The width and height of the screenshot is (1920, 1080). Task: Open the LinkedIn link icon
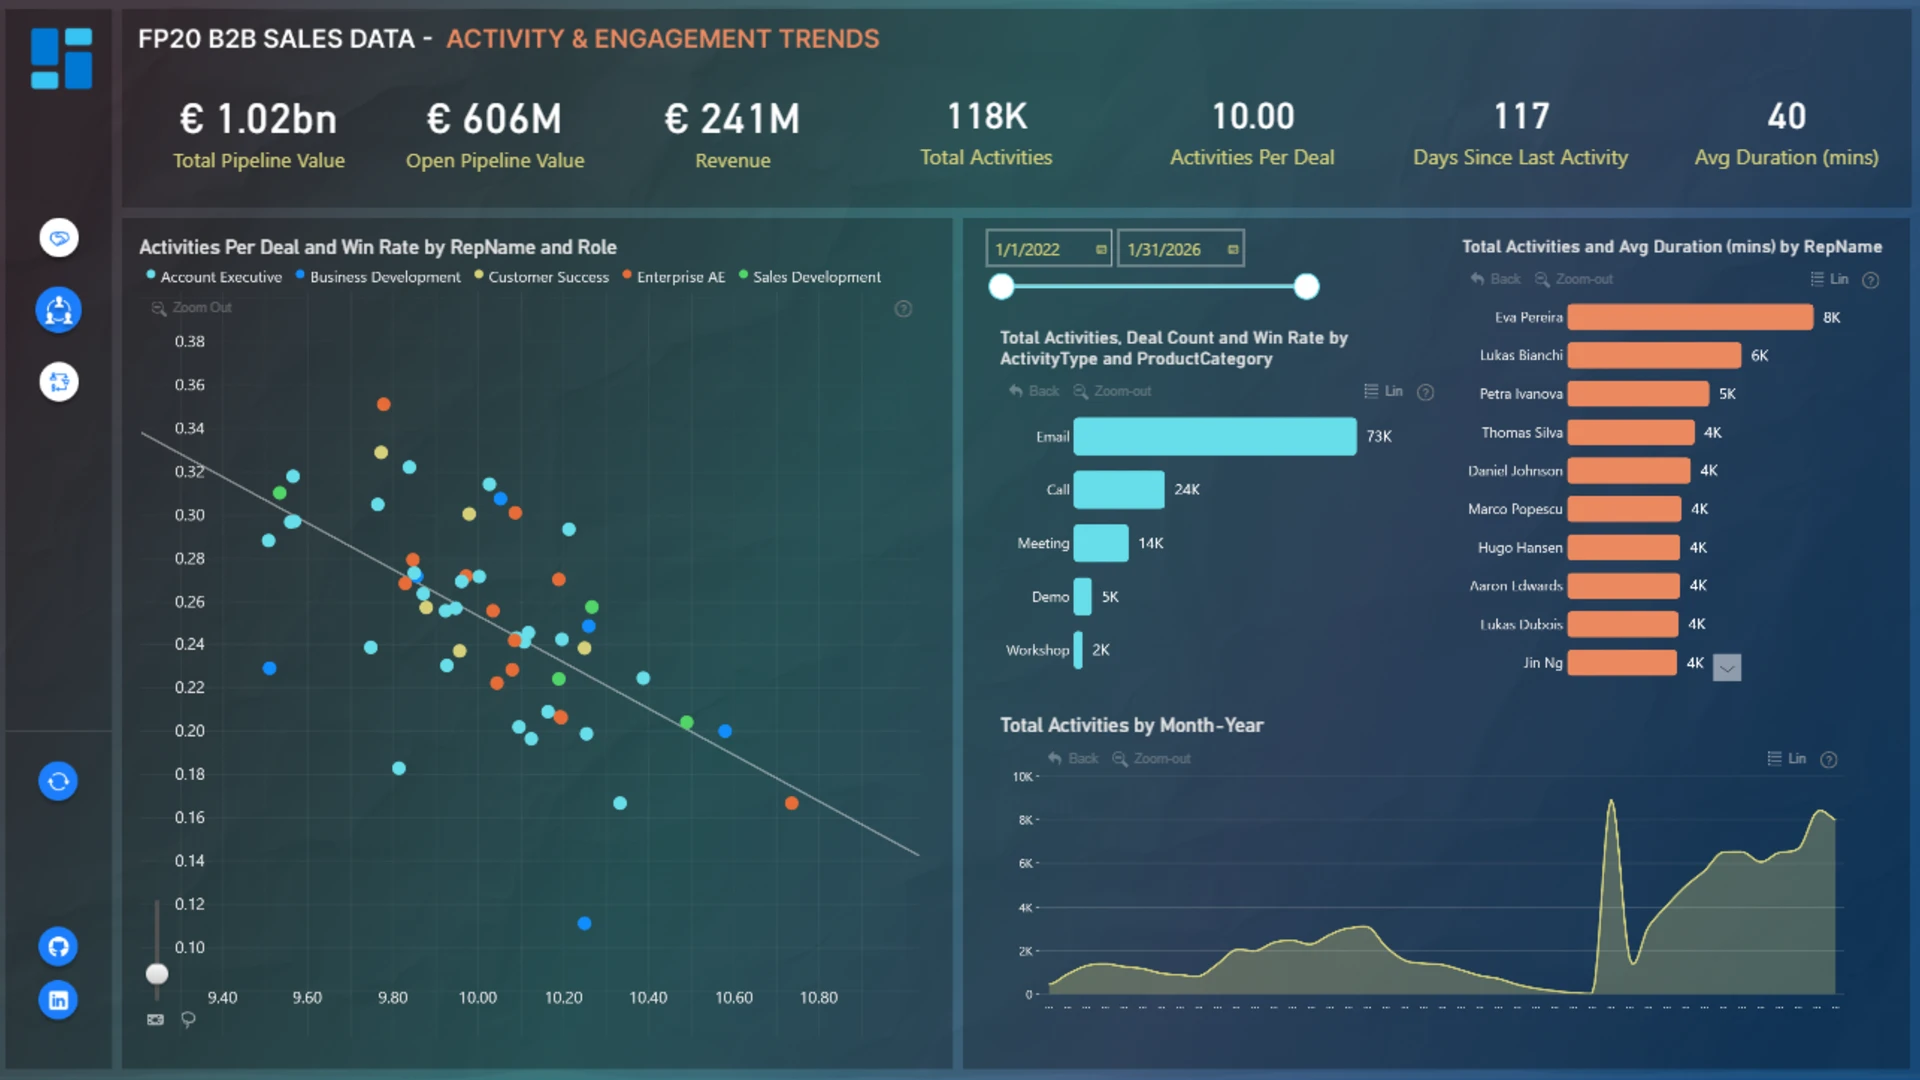[x=58, y=1000]
